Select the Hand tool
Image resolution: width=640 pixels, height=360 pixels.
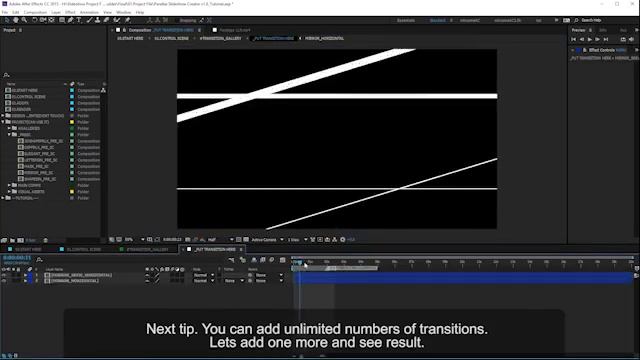click(x=16, y=20)
